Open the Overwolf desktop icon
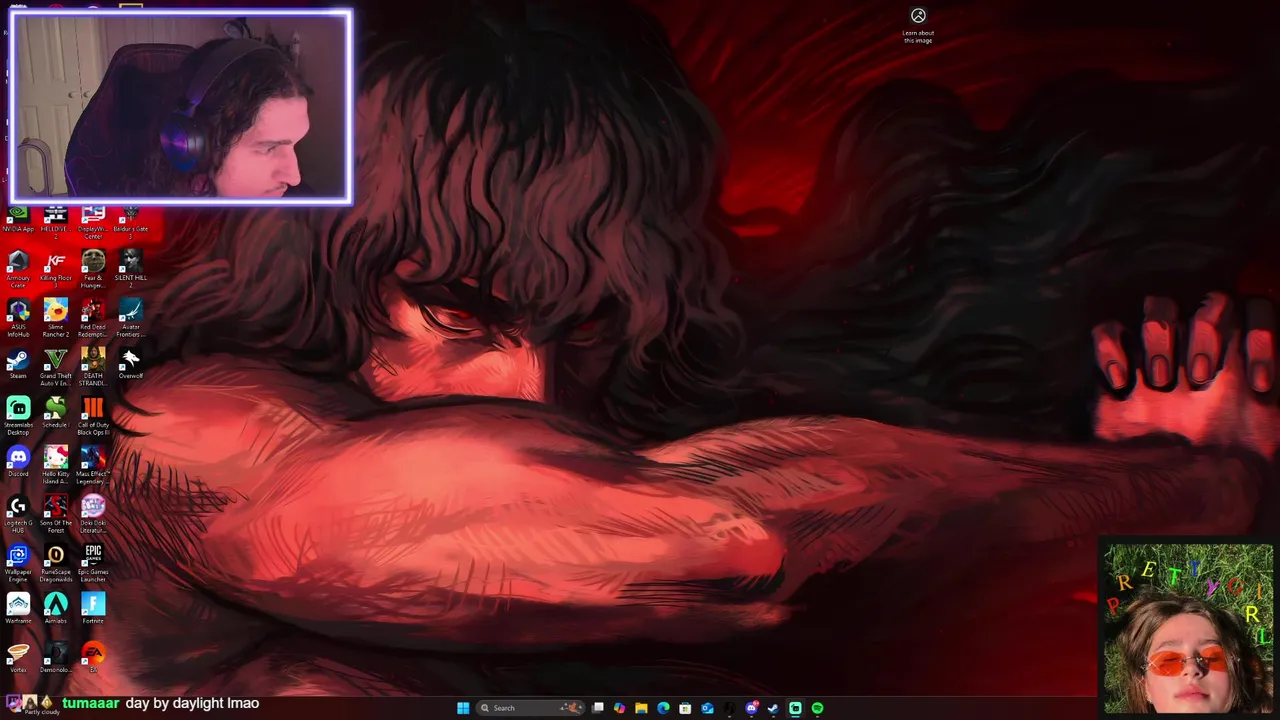 pyautogui.click(x=130, y=364)
